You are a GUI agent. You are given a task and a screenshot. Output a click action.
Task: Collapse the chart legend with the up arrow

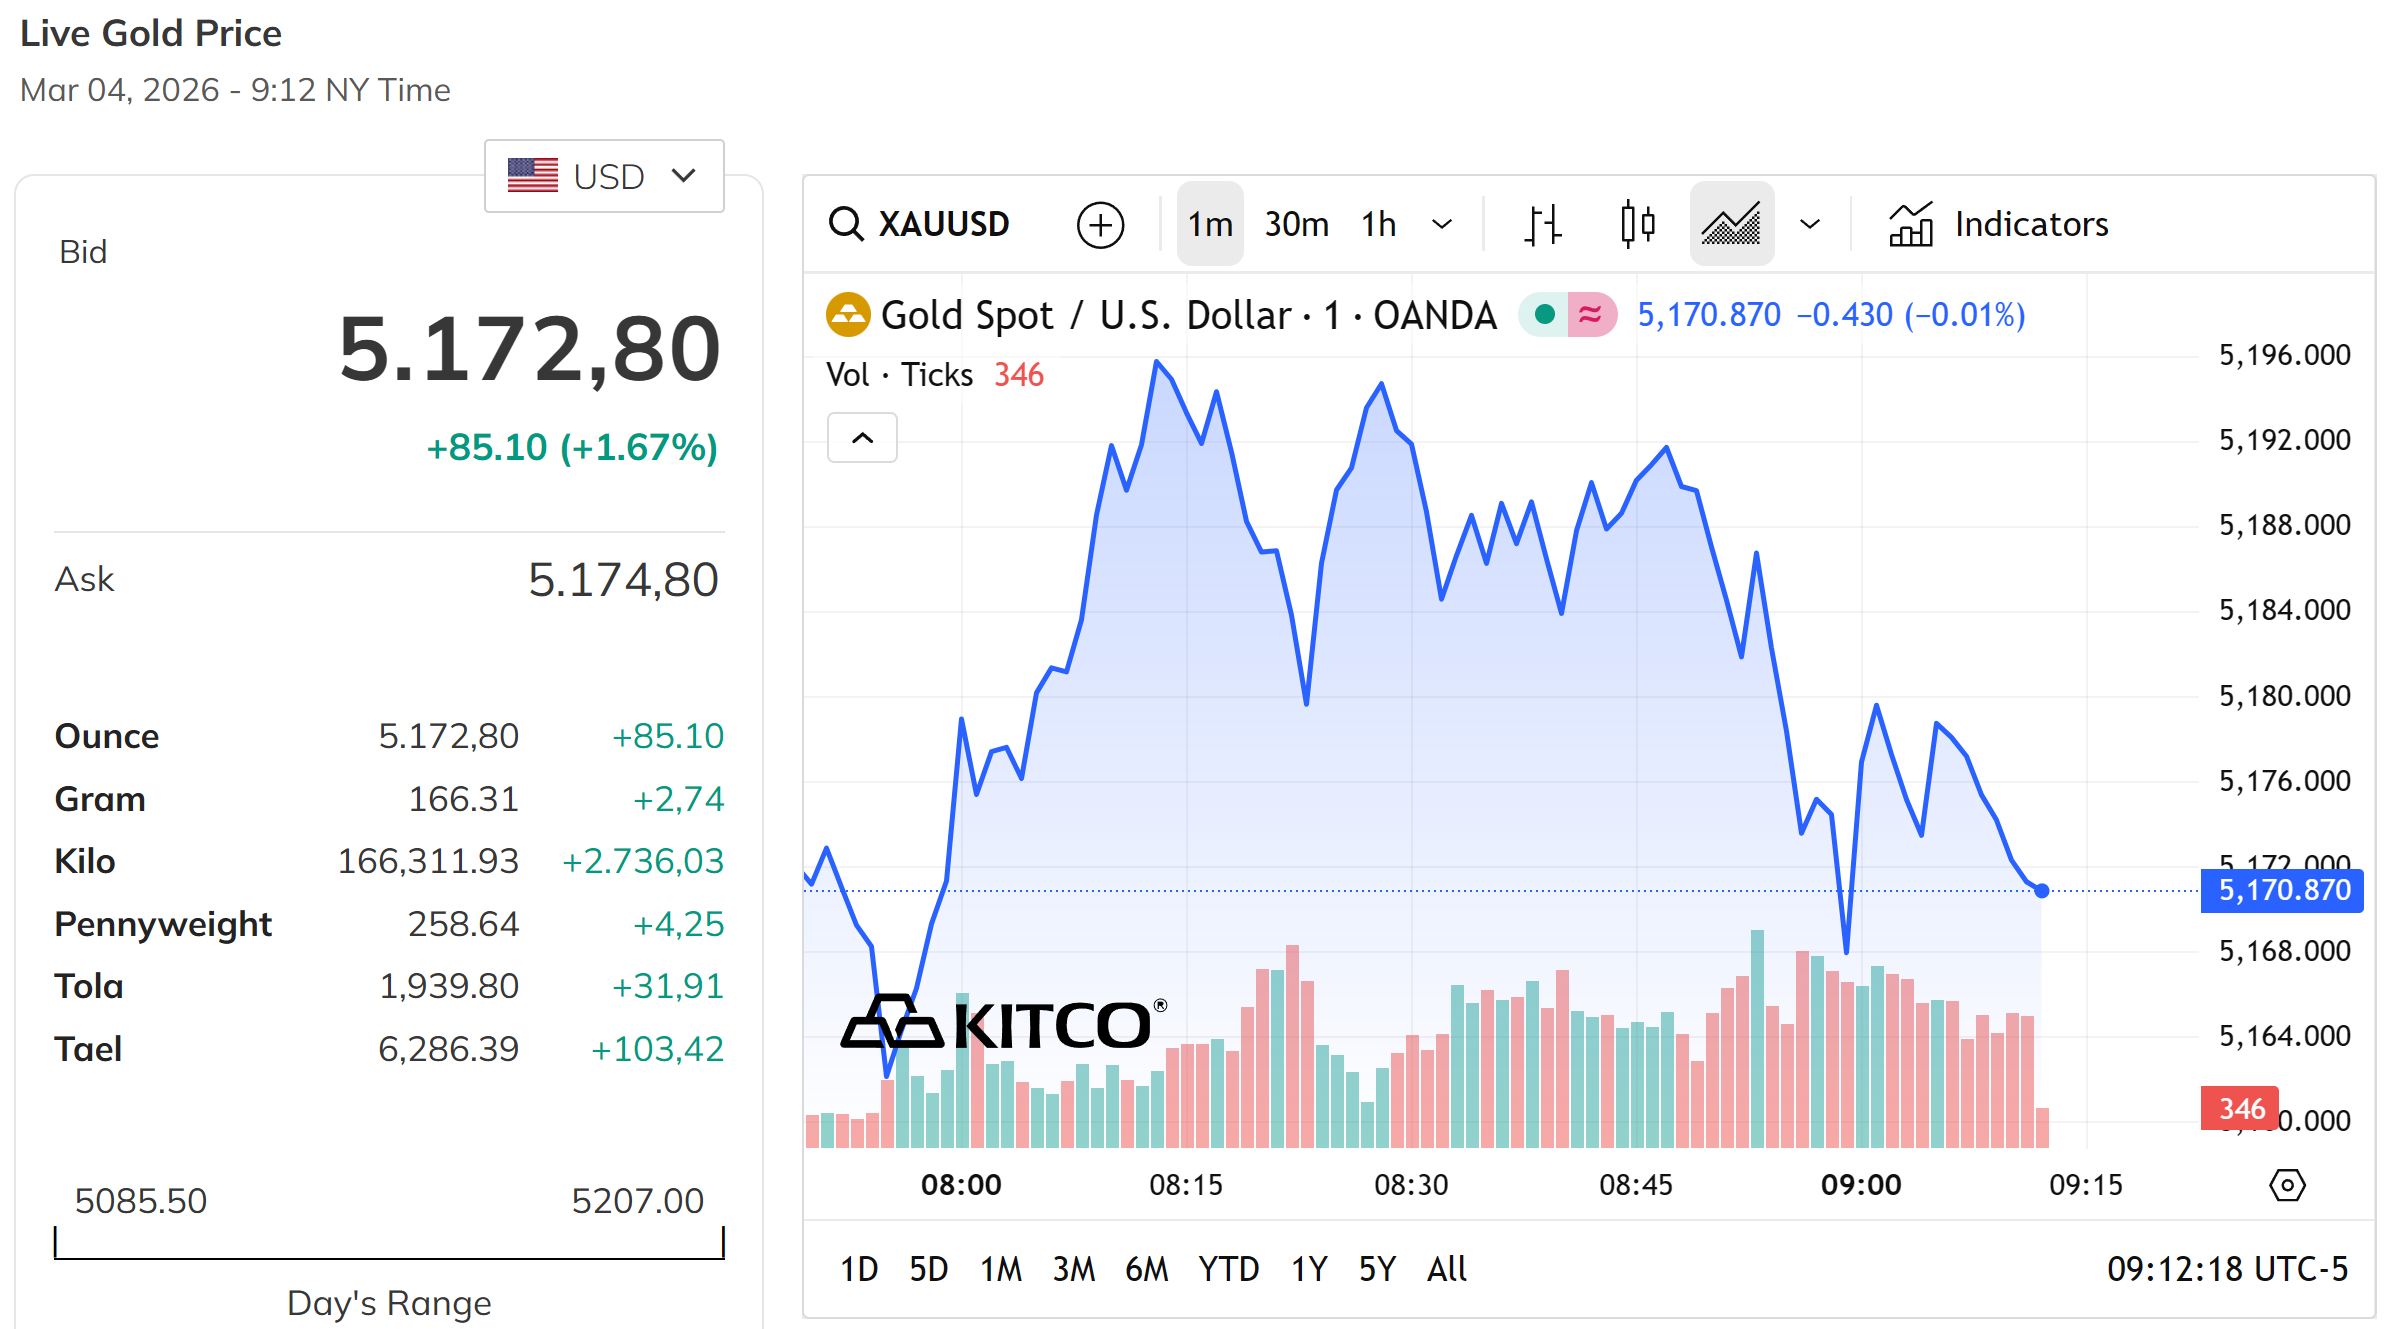862,437
